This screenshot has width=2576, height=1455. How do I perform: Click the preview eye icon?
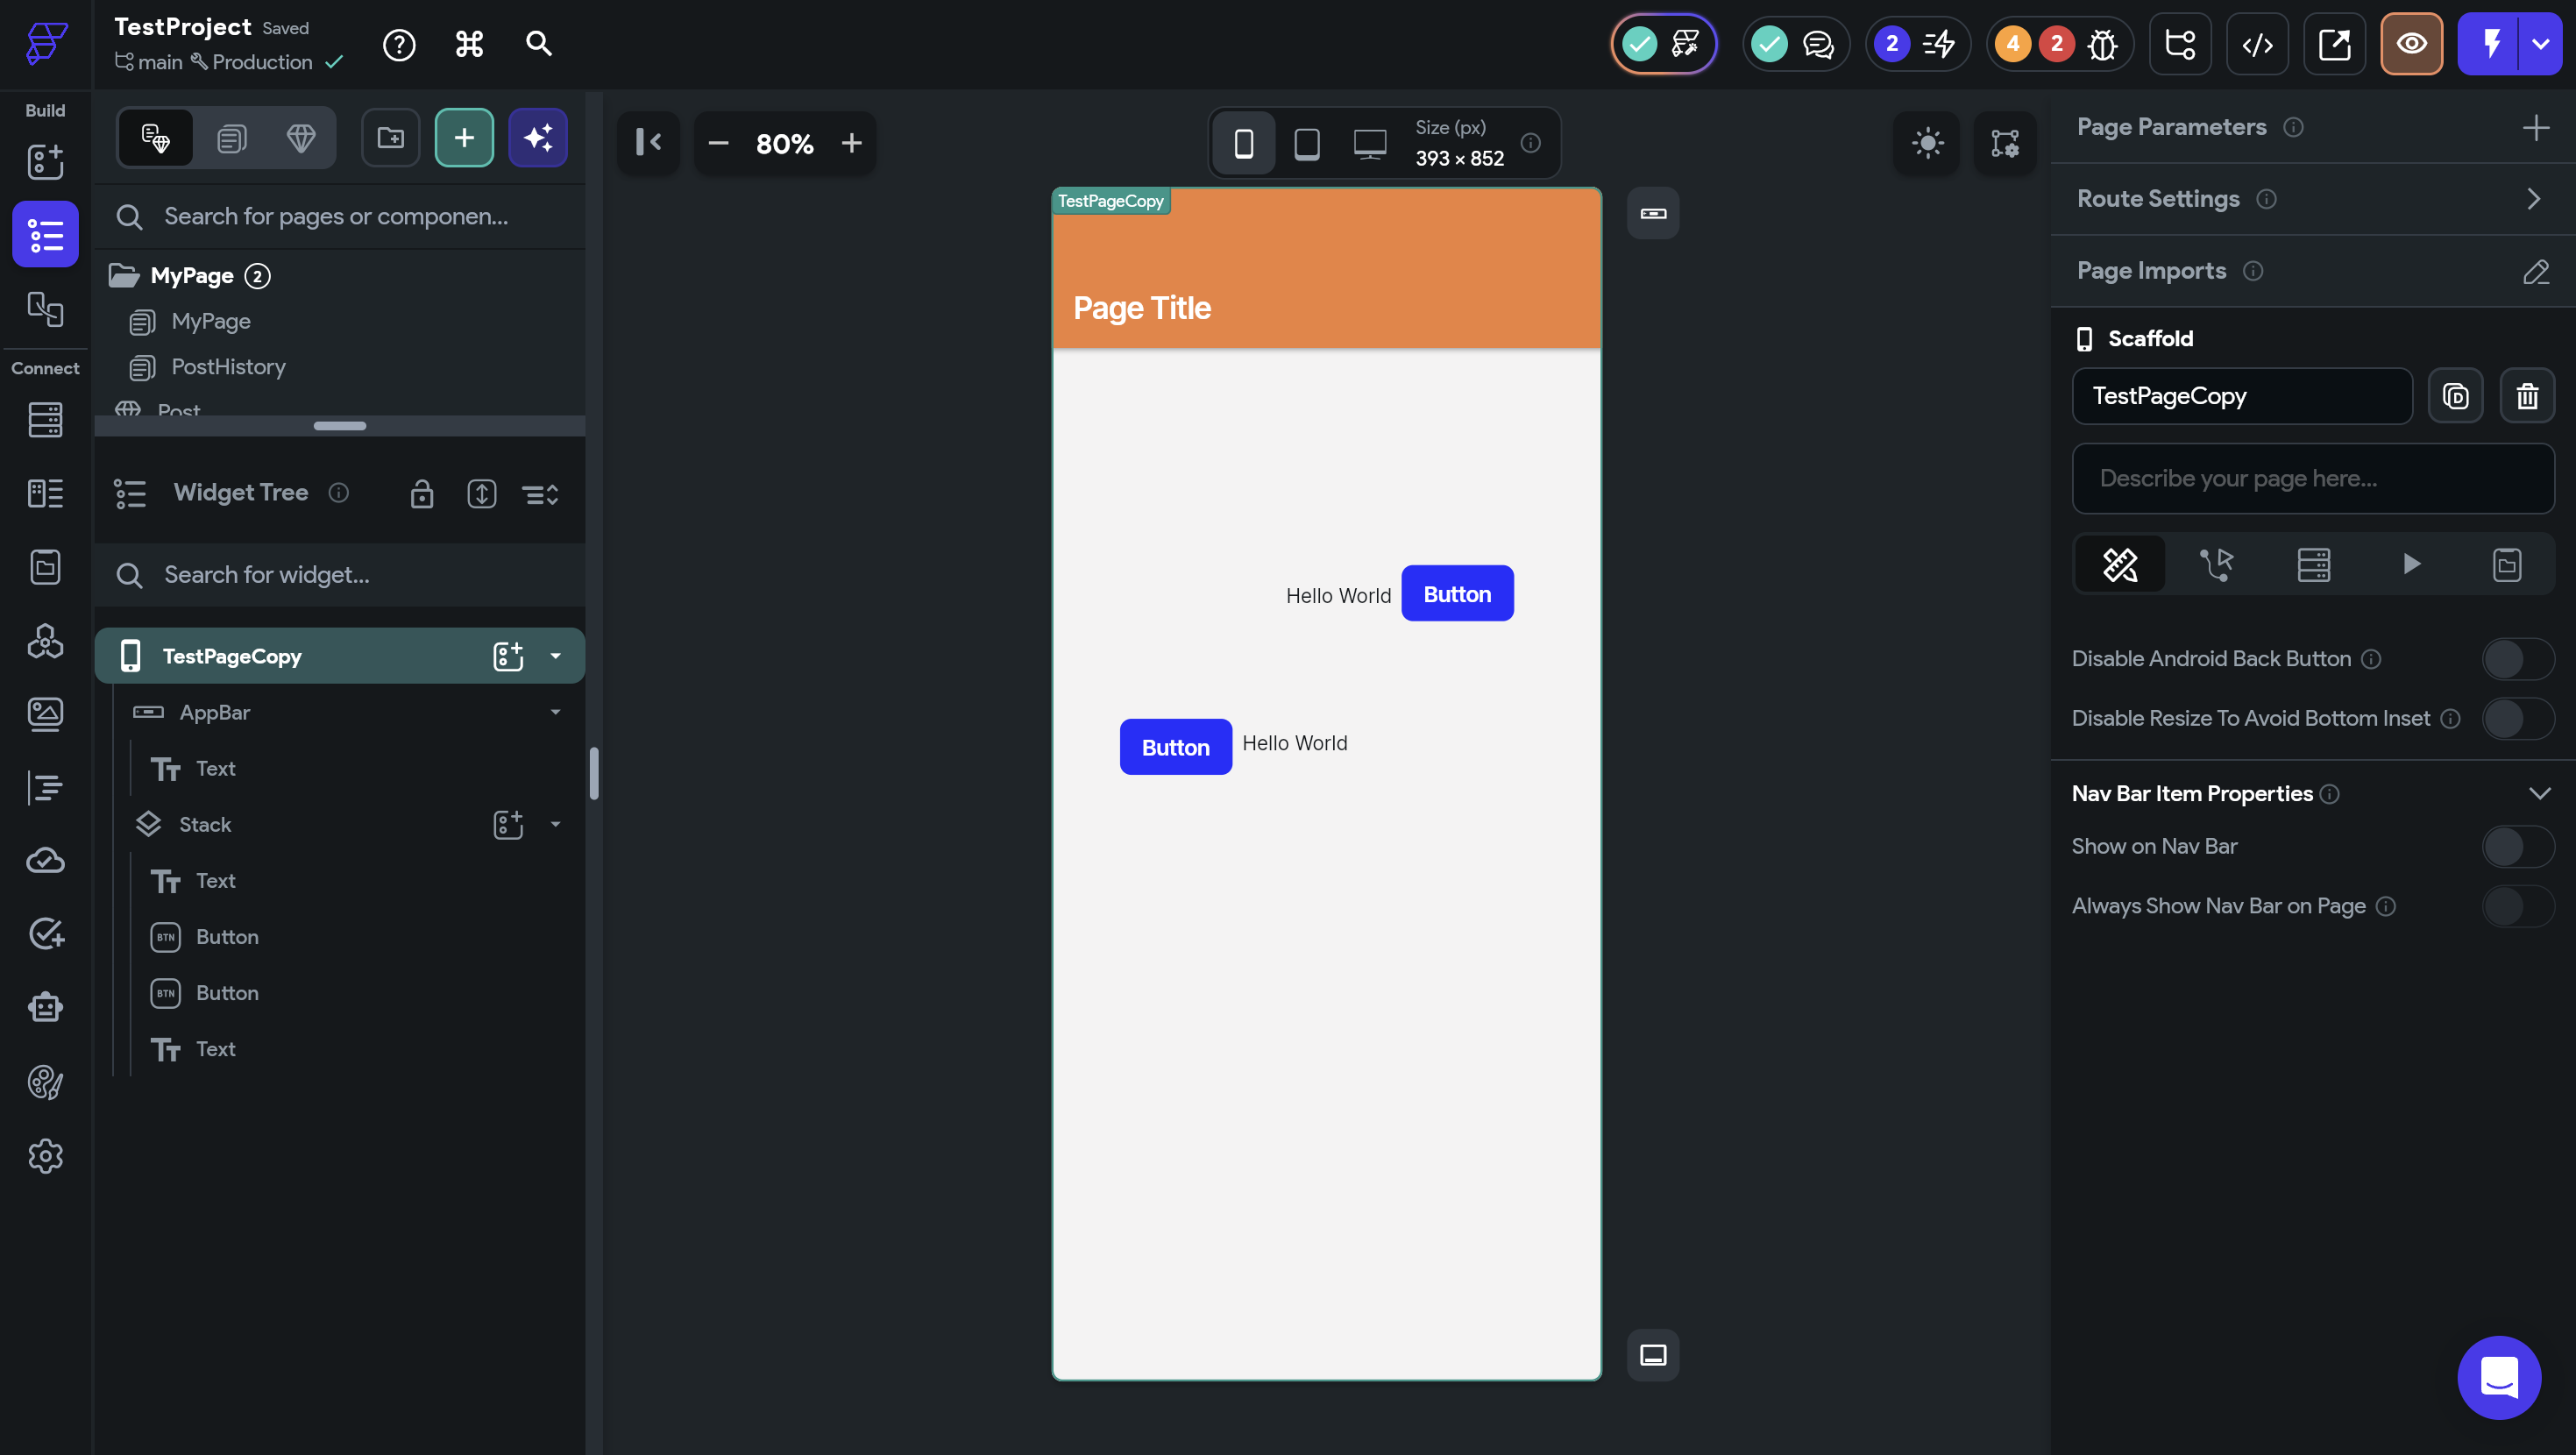click(x=2411, y=44)
